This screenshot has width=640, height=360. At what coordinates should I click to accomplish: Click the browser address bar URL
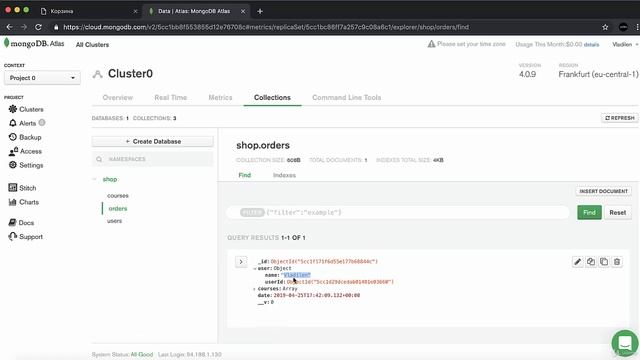coord(266,27)
